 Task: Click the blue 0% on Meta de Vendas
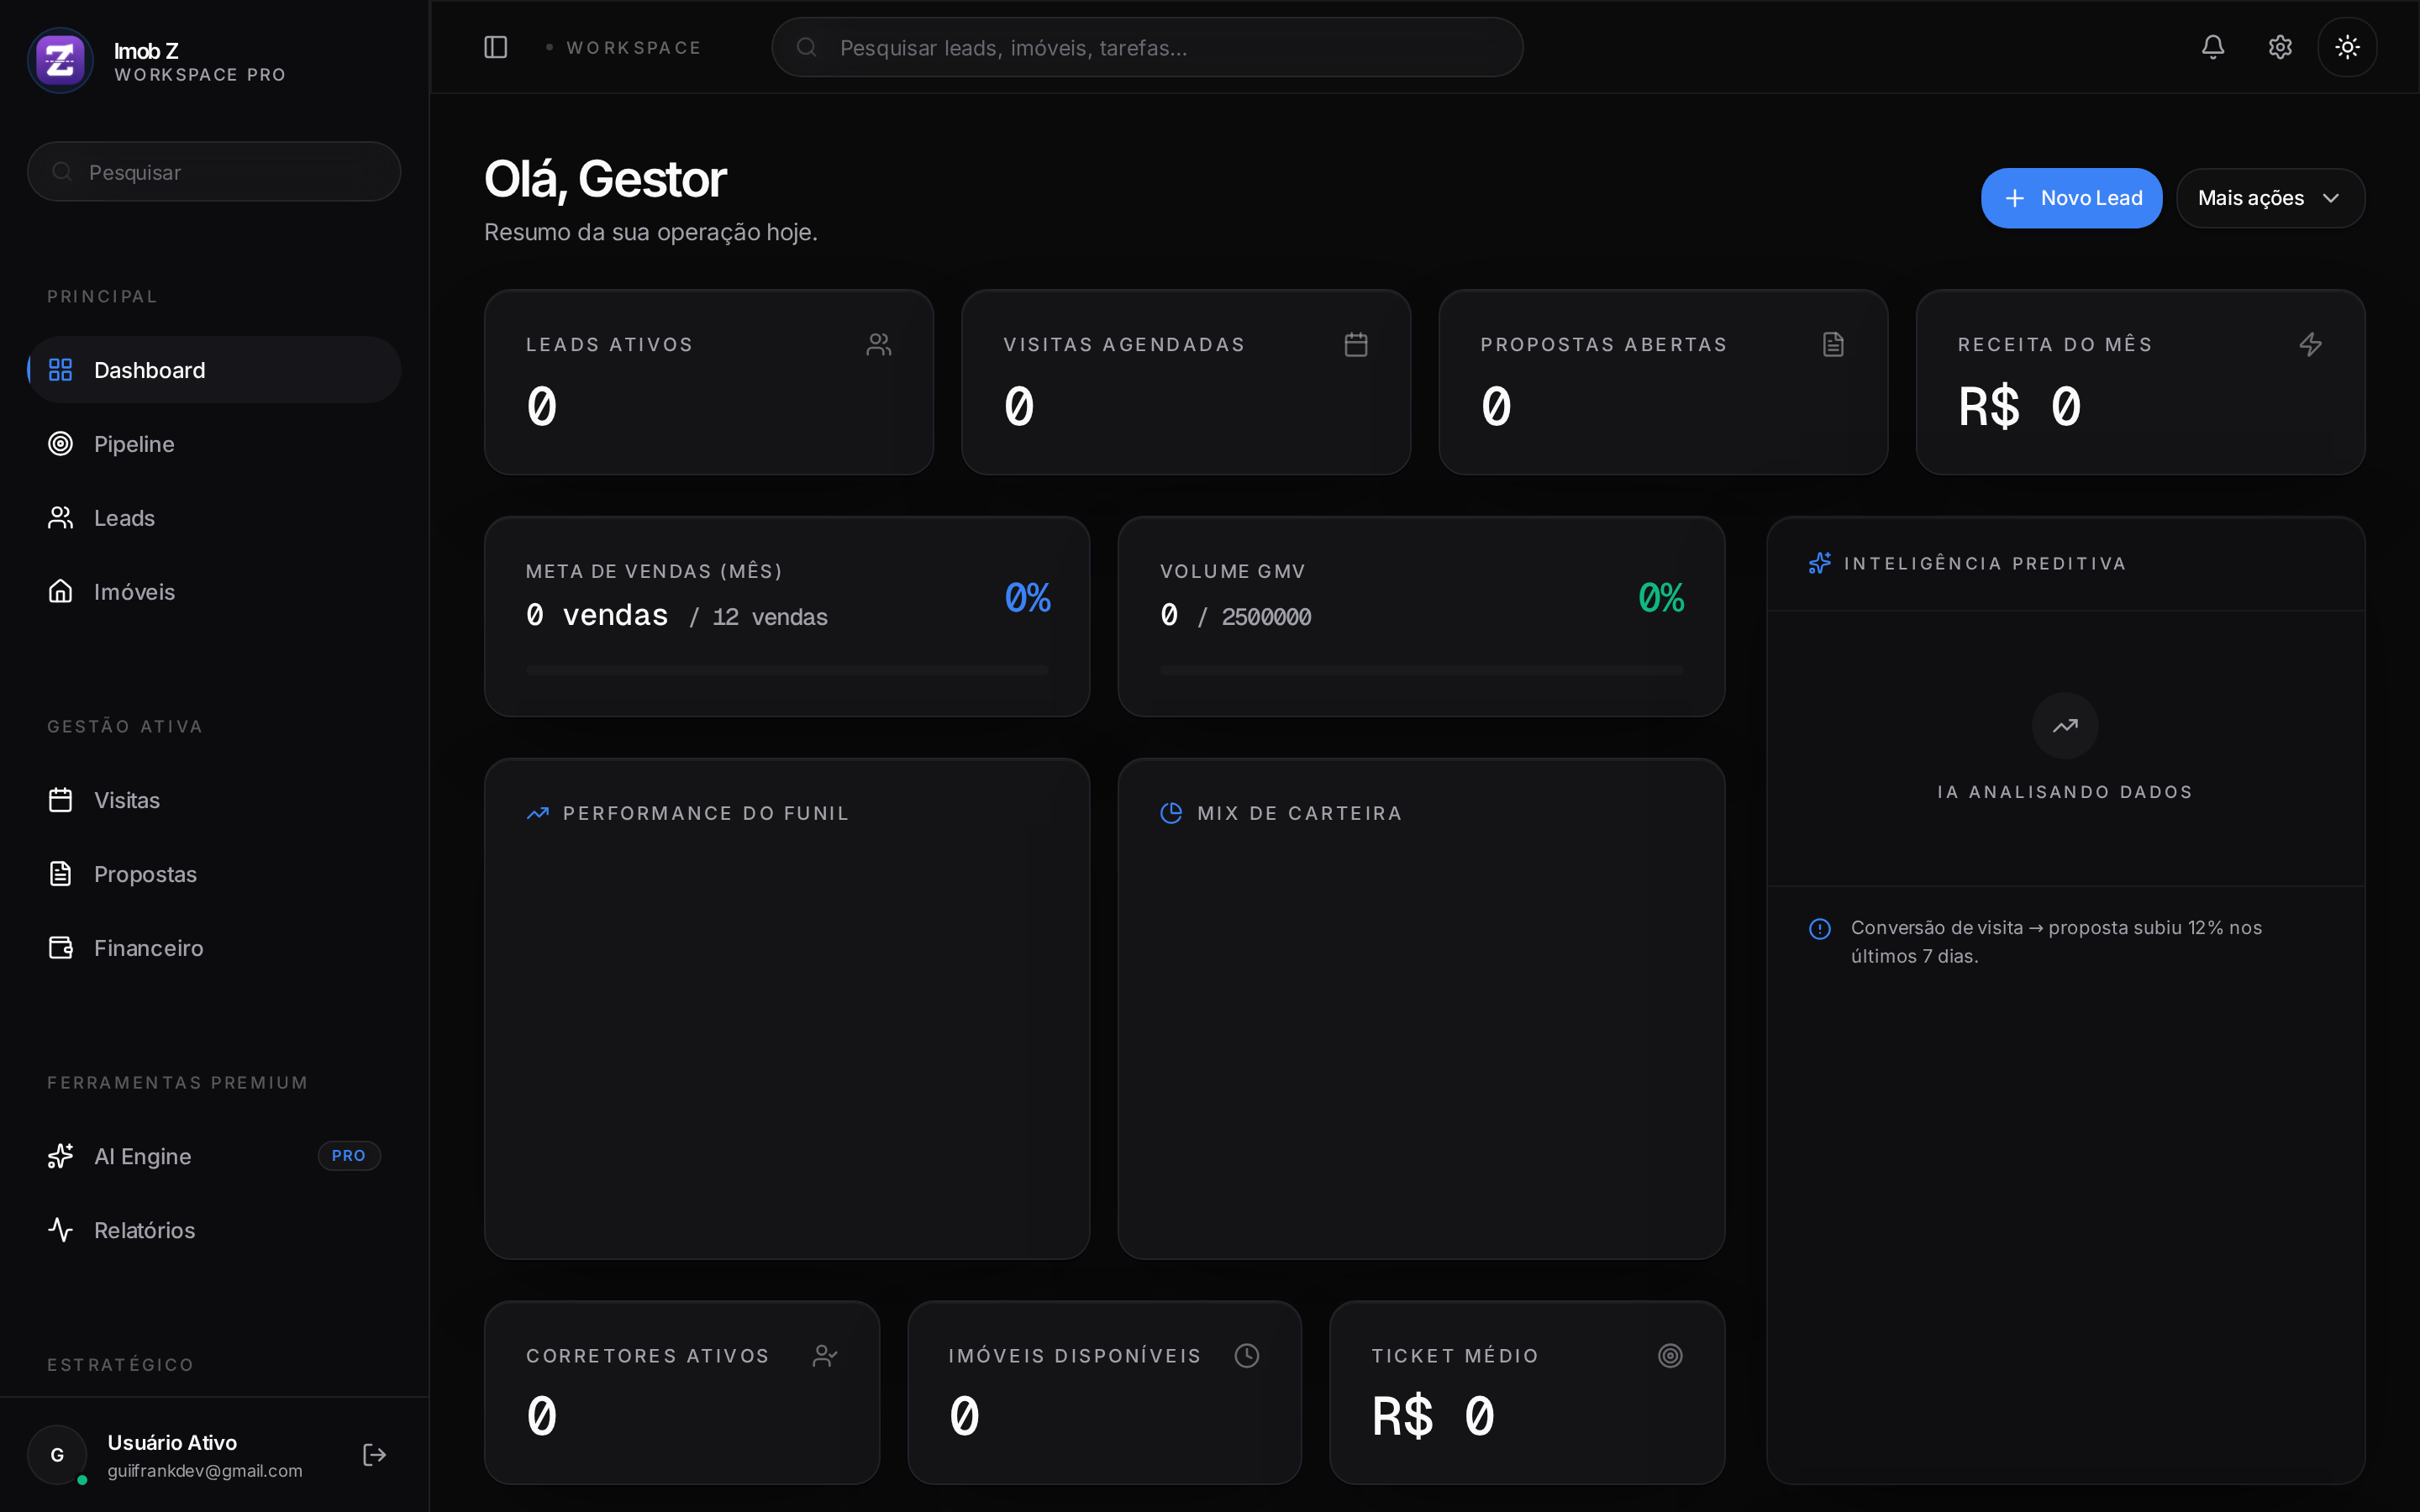1027,598
